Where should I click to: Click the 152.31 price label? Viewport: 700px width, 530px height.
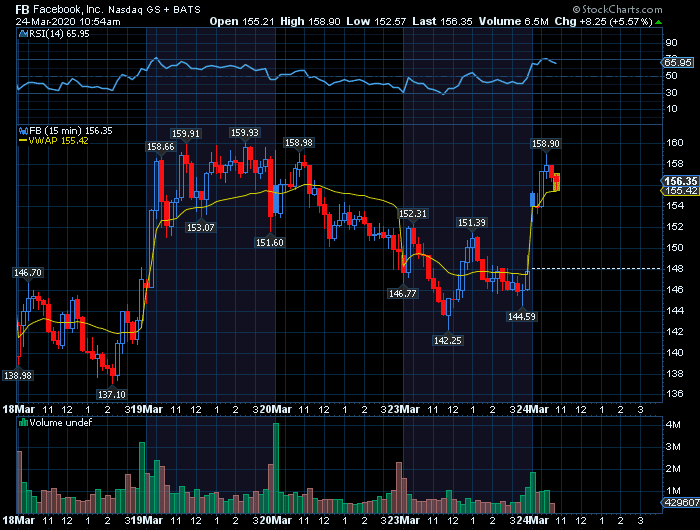pyautogui.click(x=412, y=213)
